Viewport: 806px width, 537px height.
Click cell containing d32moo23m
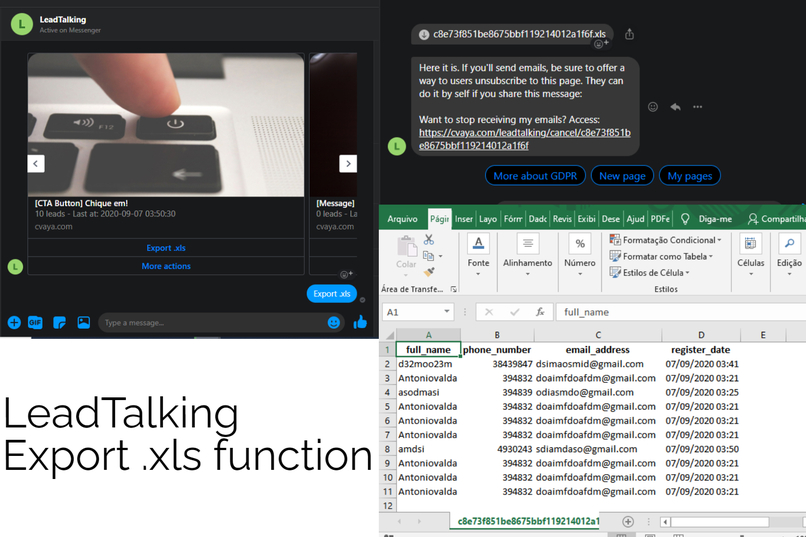(428, 364)
